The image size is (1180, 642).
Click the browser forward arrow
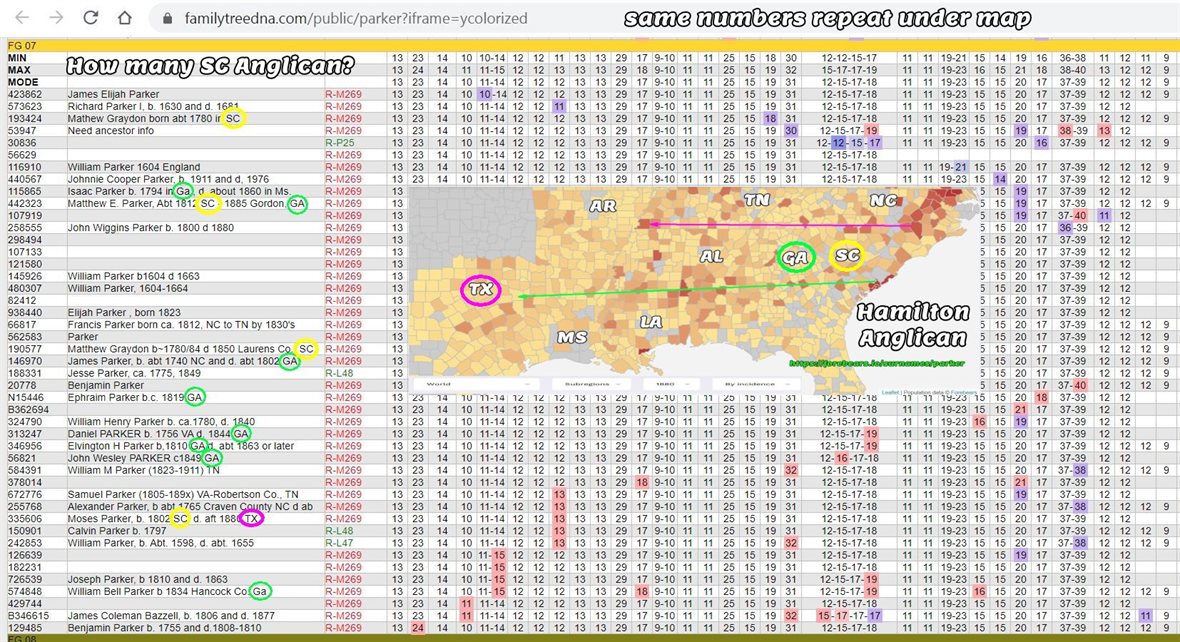coord(58,18)
